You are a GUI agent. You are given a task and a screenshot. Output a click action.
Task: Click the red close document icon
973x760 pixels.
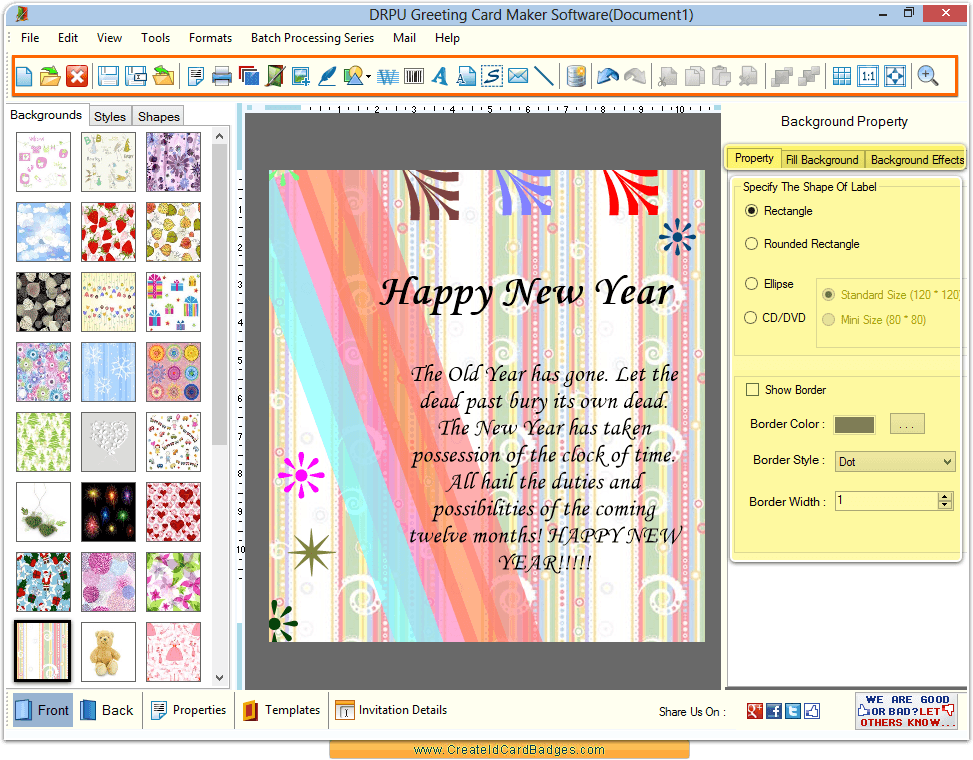(77, 76)
